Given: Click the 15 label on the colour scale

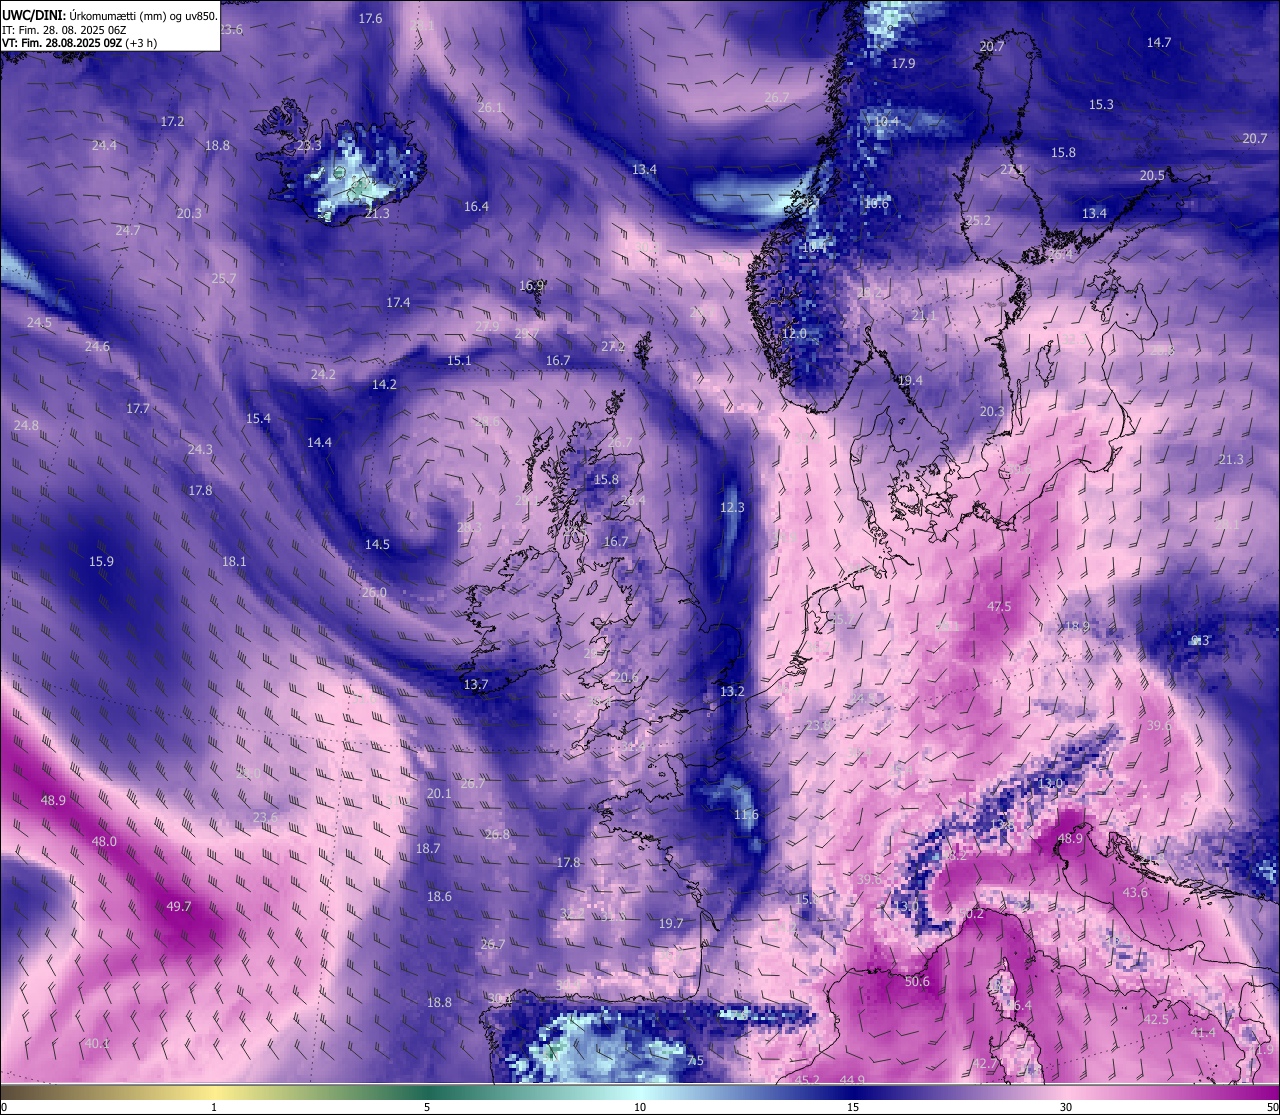Looking at the screenshot, I should [853, 1107].
